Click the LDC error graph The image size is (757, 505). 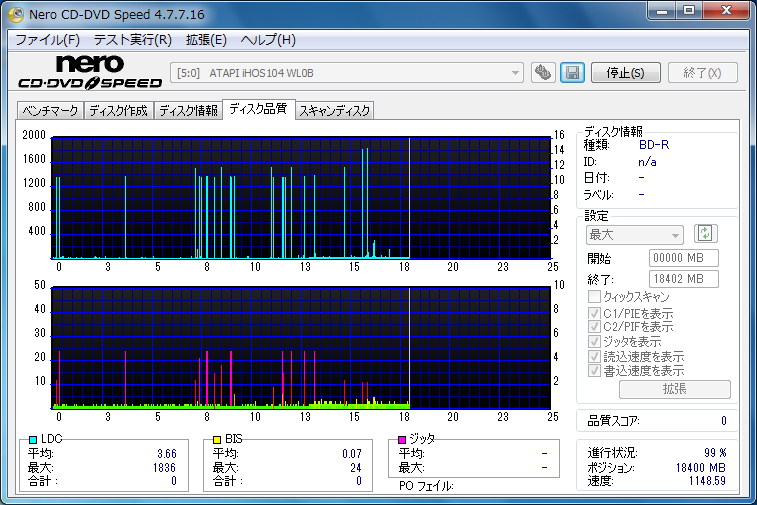[301, 198]
